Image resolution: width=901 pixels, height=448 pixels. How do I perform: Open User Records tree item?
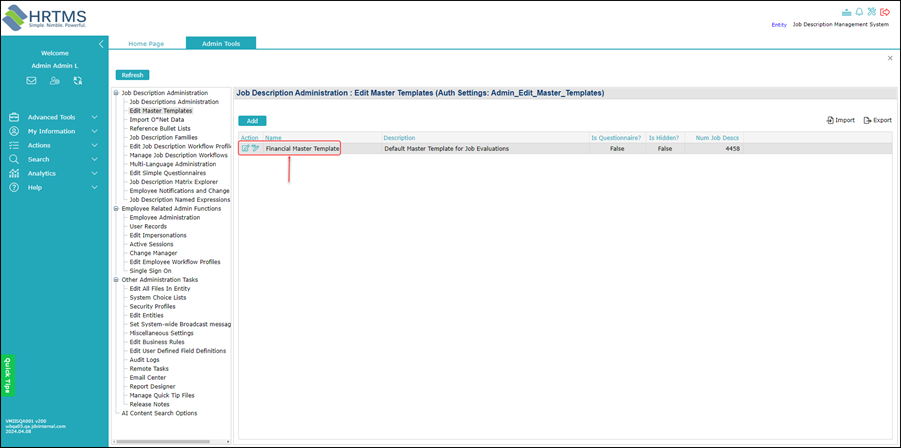coord(148,226)
